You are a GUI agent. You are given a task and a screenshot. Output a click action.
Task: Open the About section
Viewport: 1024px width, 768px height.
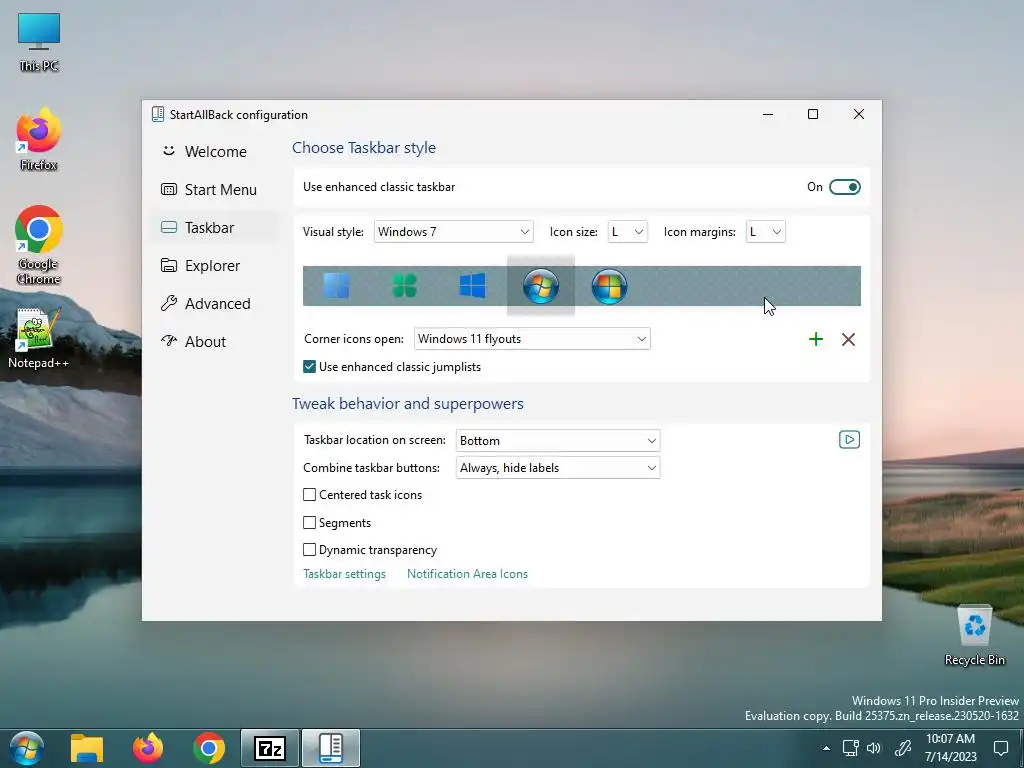(215, 342)
